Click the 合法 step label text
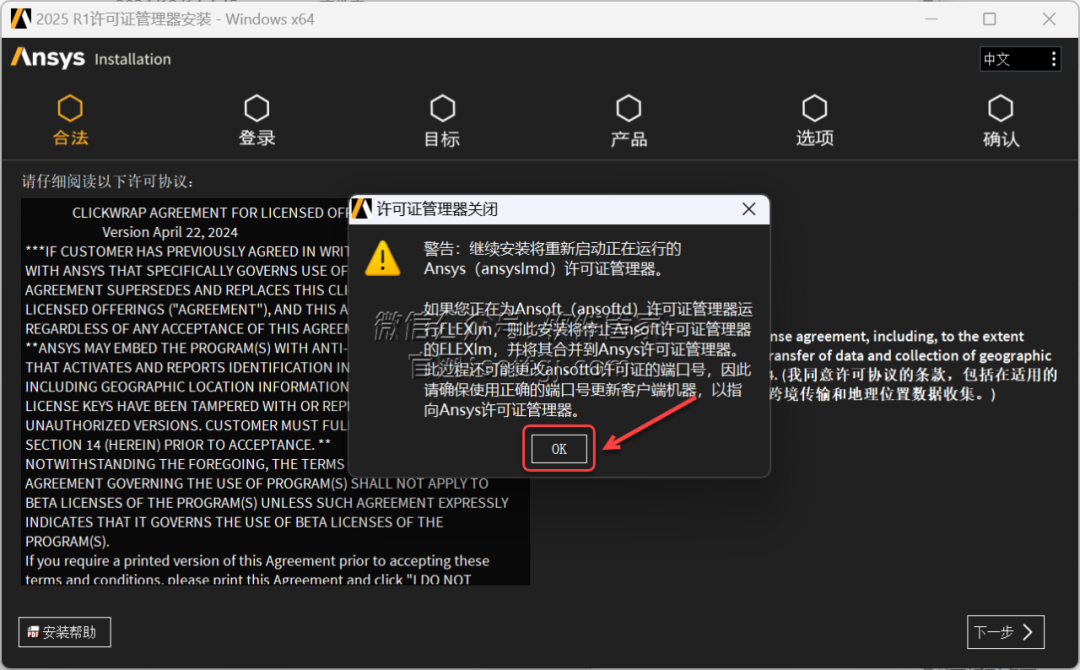Viewport: 1080px width, 670px height. tap(70, 138)
